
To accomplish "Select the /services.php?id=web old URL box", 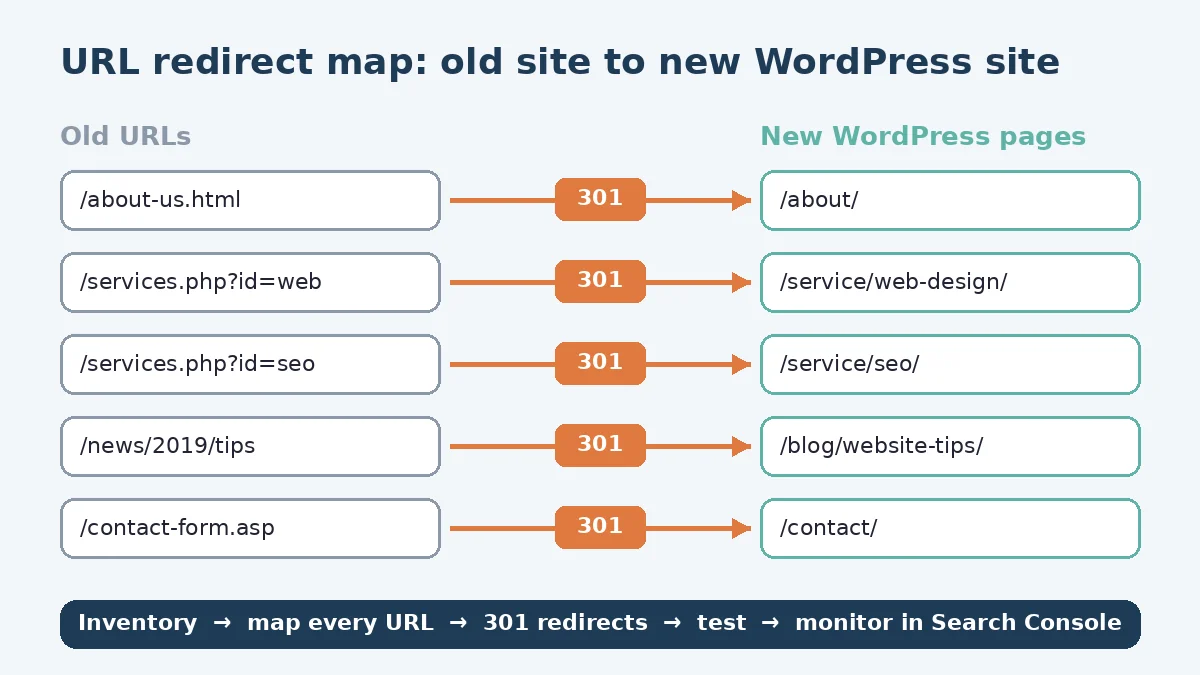I will tap(250, 282).
